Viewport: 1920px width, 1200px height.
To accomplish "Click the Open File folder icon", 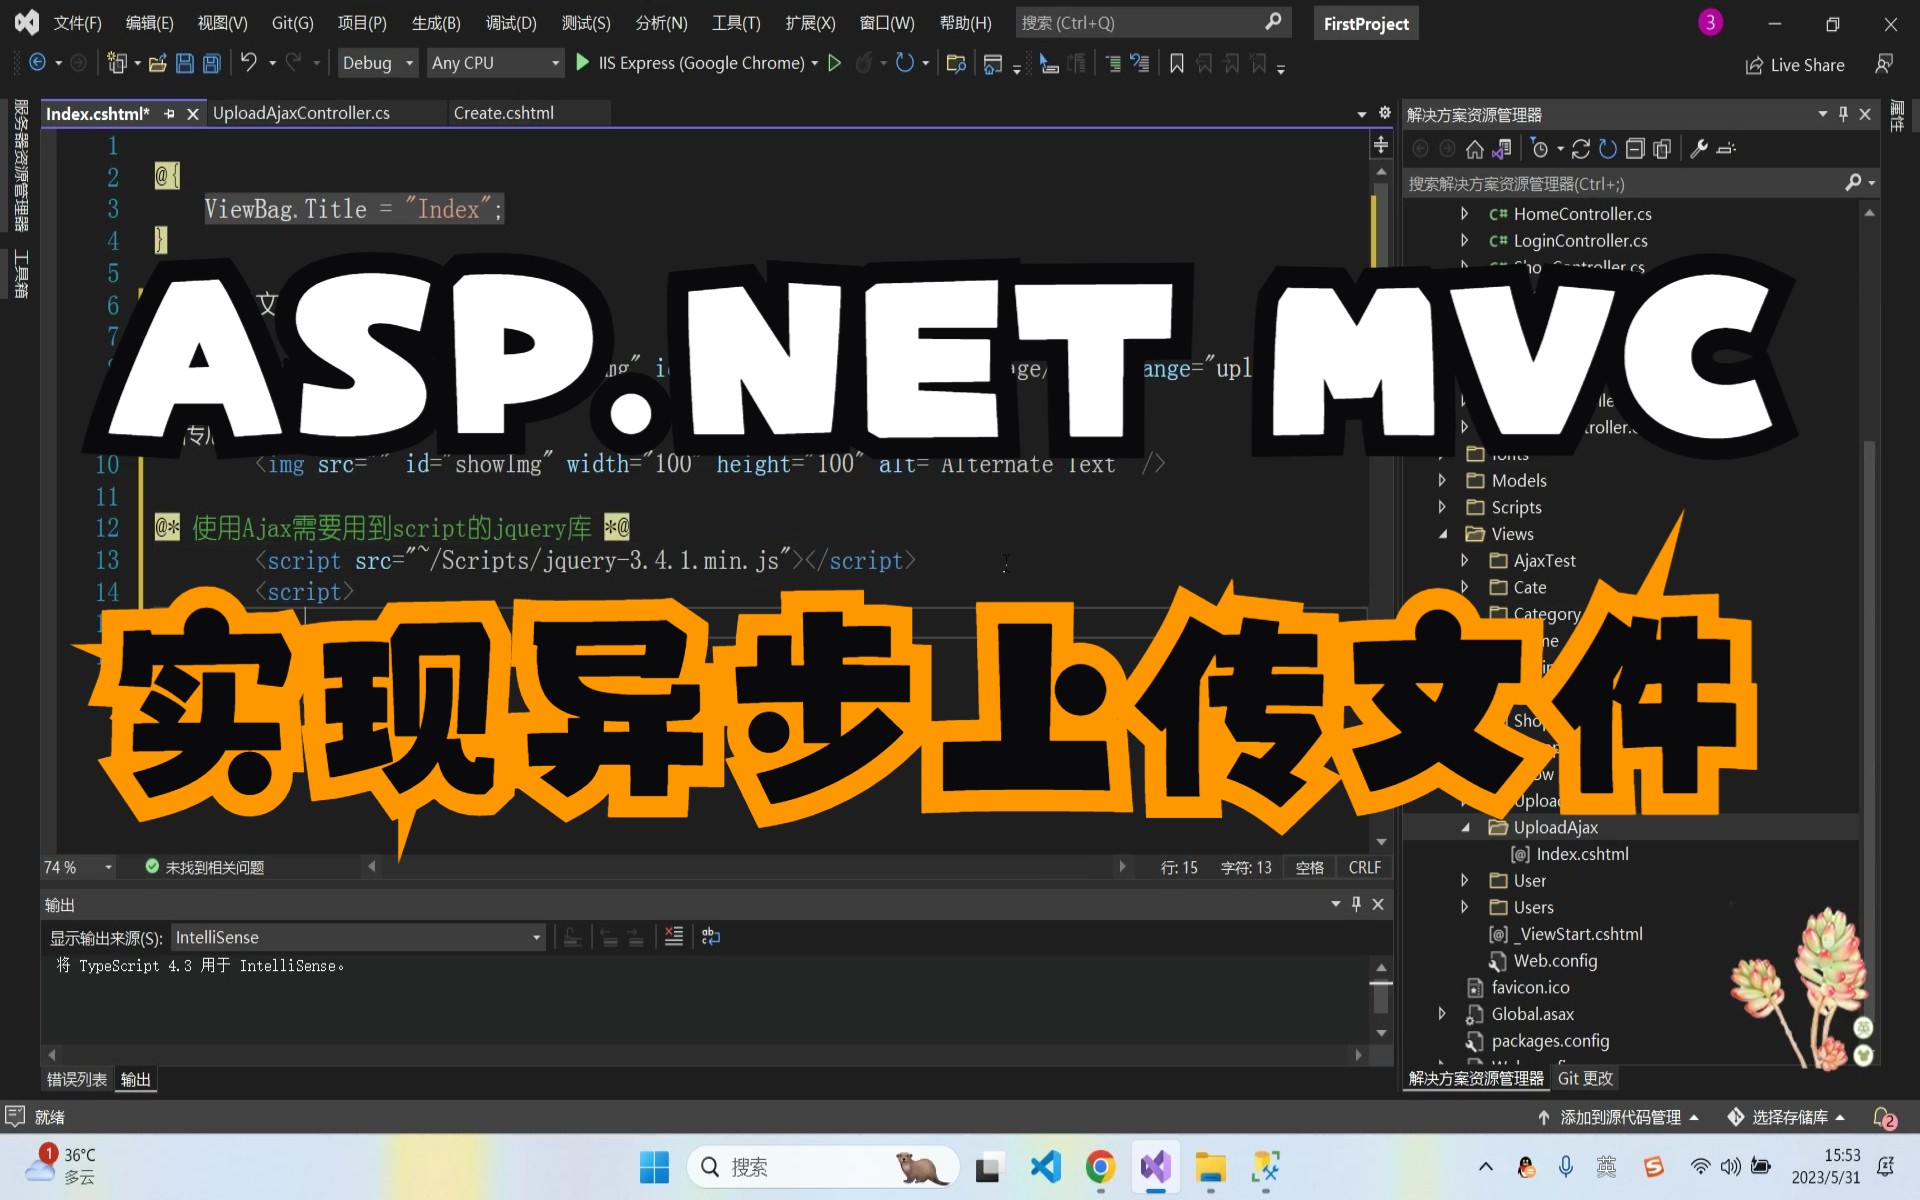I will 157,63.
